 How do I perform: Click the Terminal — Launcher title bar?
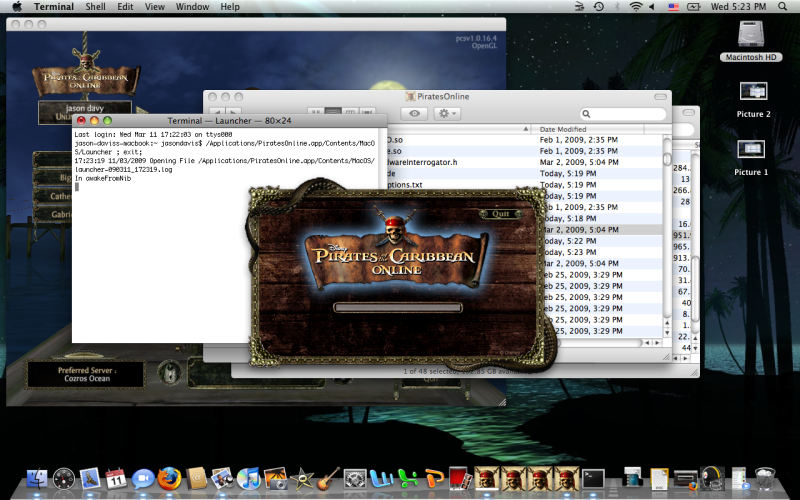click(230, 120)
